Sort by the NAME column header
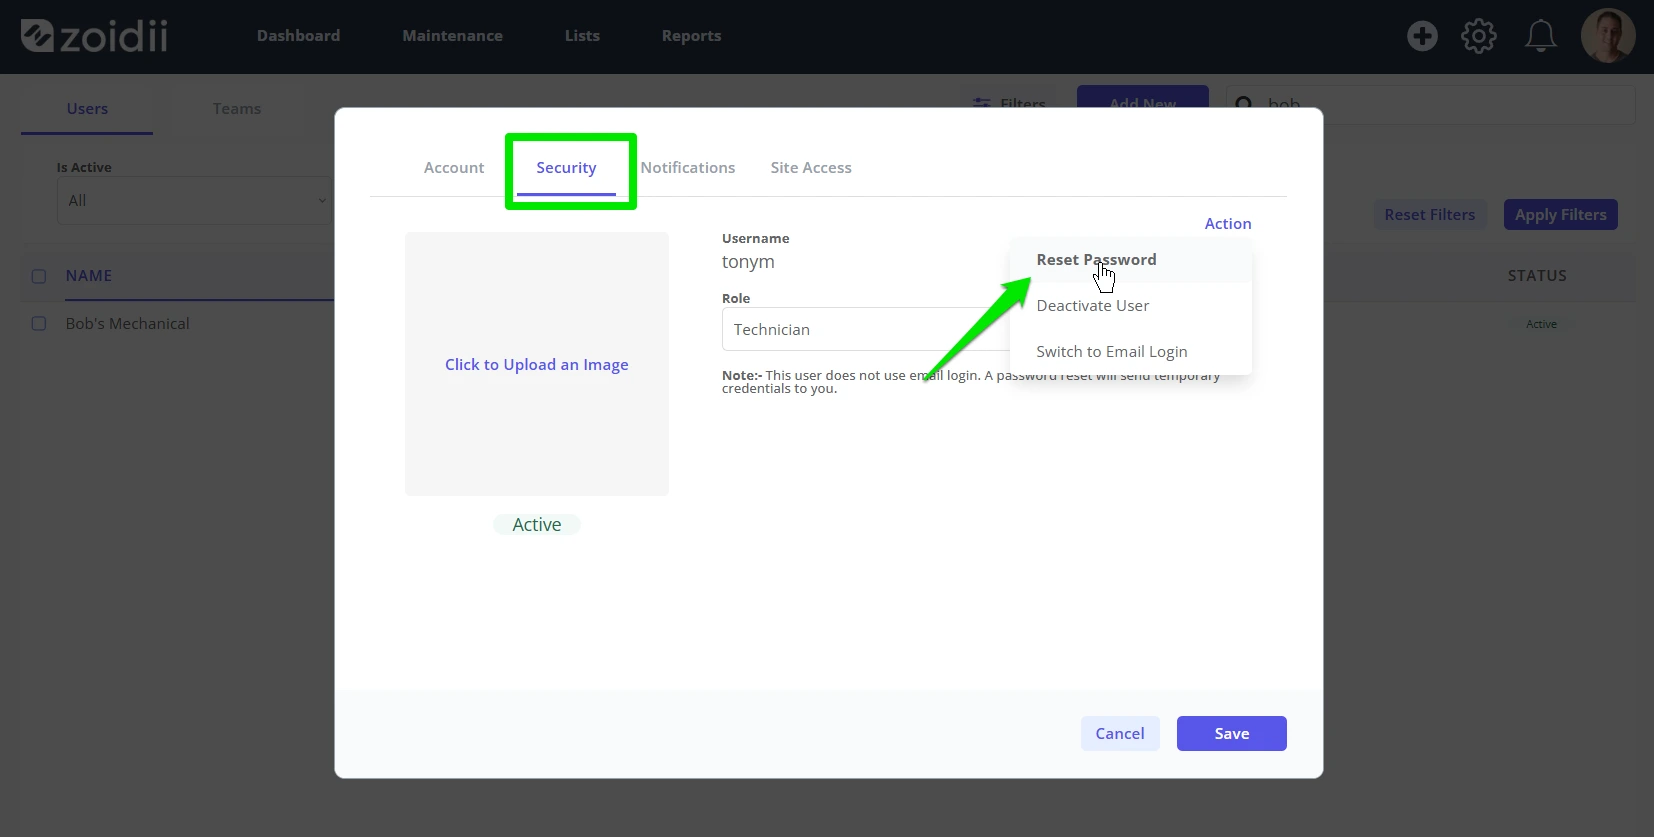This screenshot has width=1654, height=837. pyautogui.click(x=89, y=276)
